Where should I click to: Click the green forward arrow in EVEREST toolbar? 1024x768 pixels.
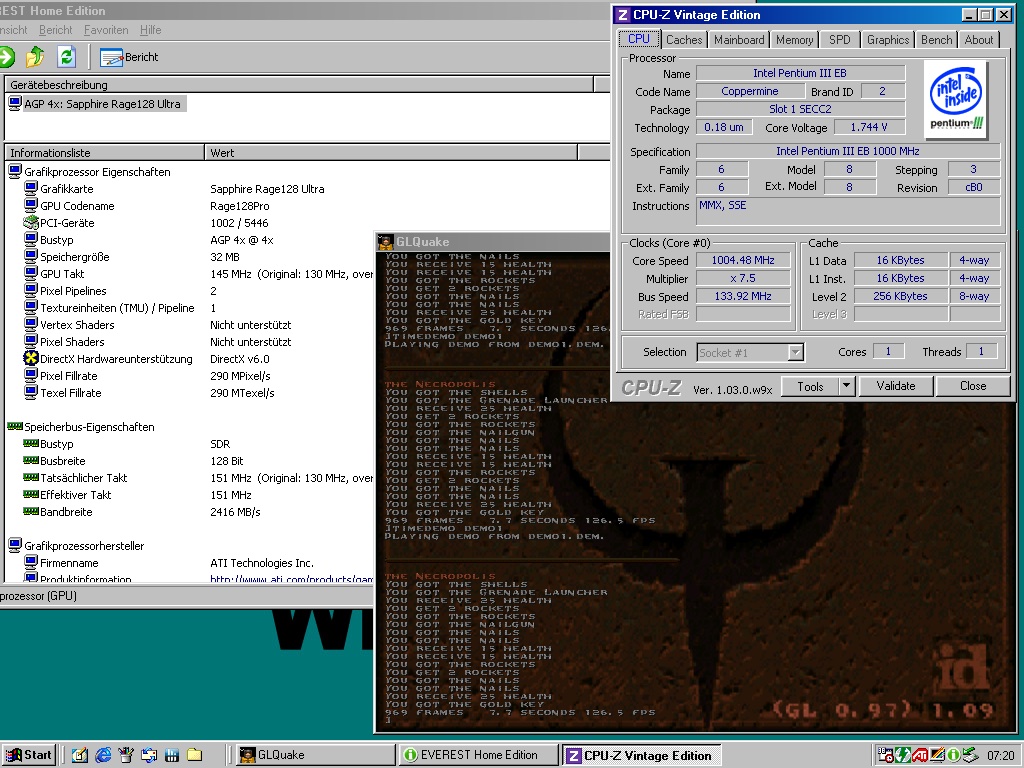pyautogui.click(x=6, y=57)
